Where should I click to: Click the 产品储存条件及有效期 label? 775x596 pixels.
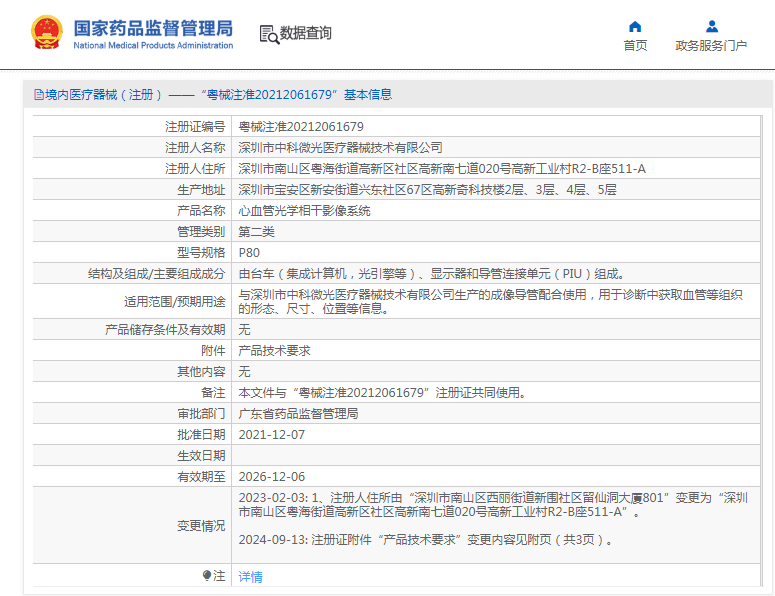click(165, 329)
